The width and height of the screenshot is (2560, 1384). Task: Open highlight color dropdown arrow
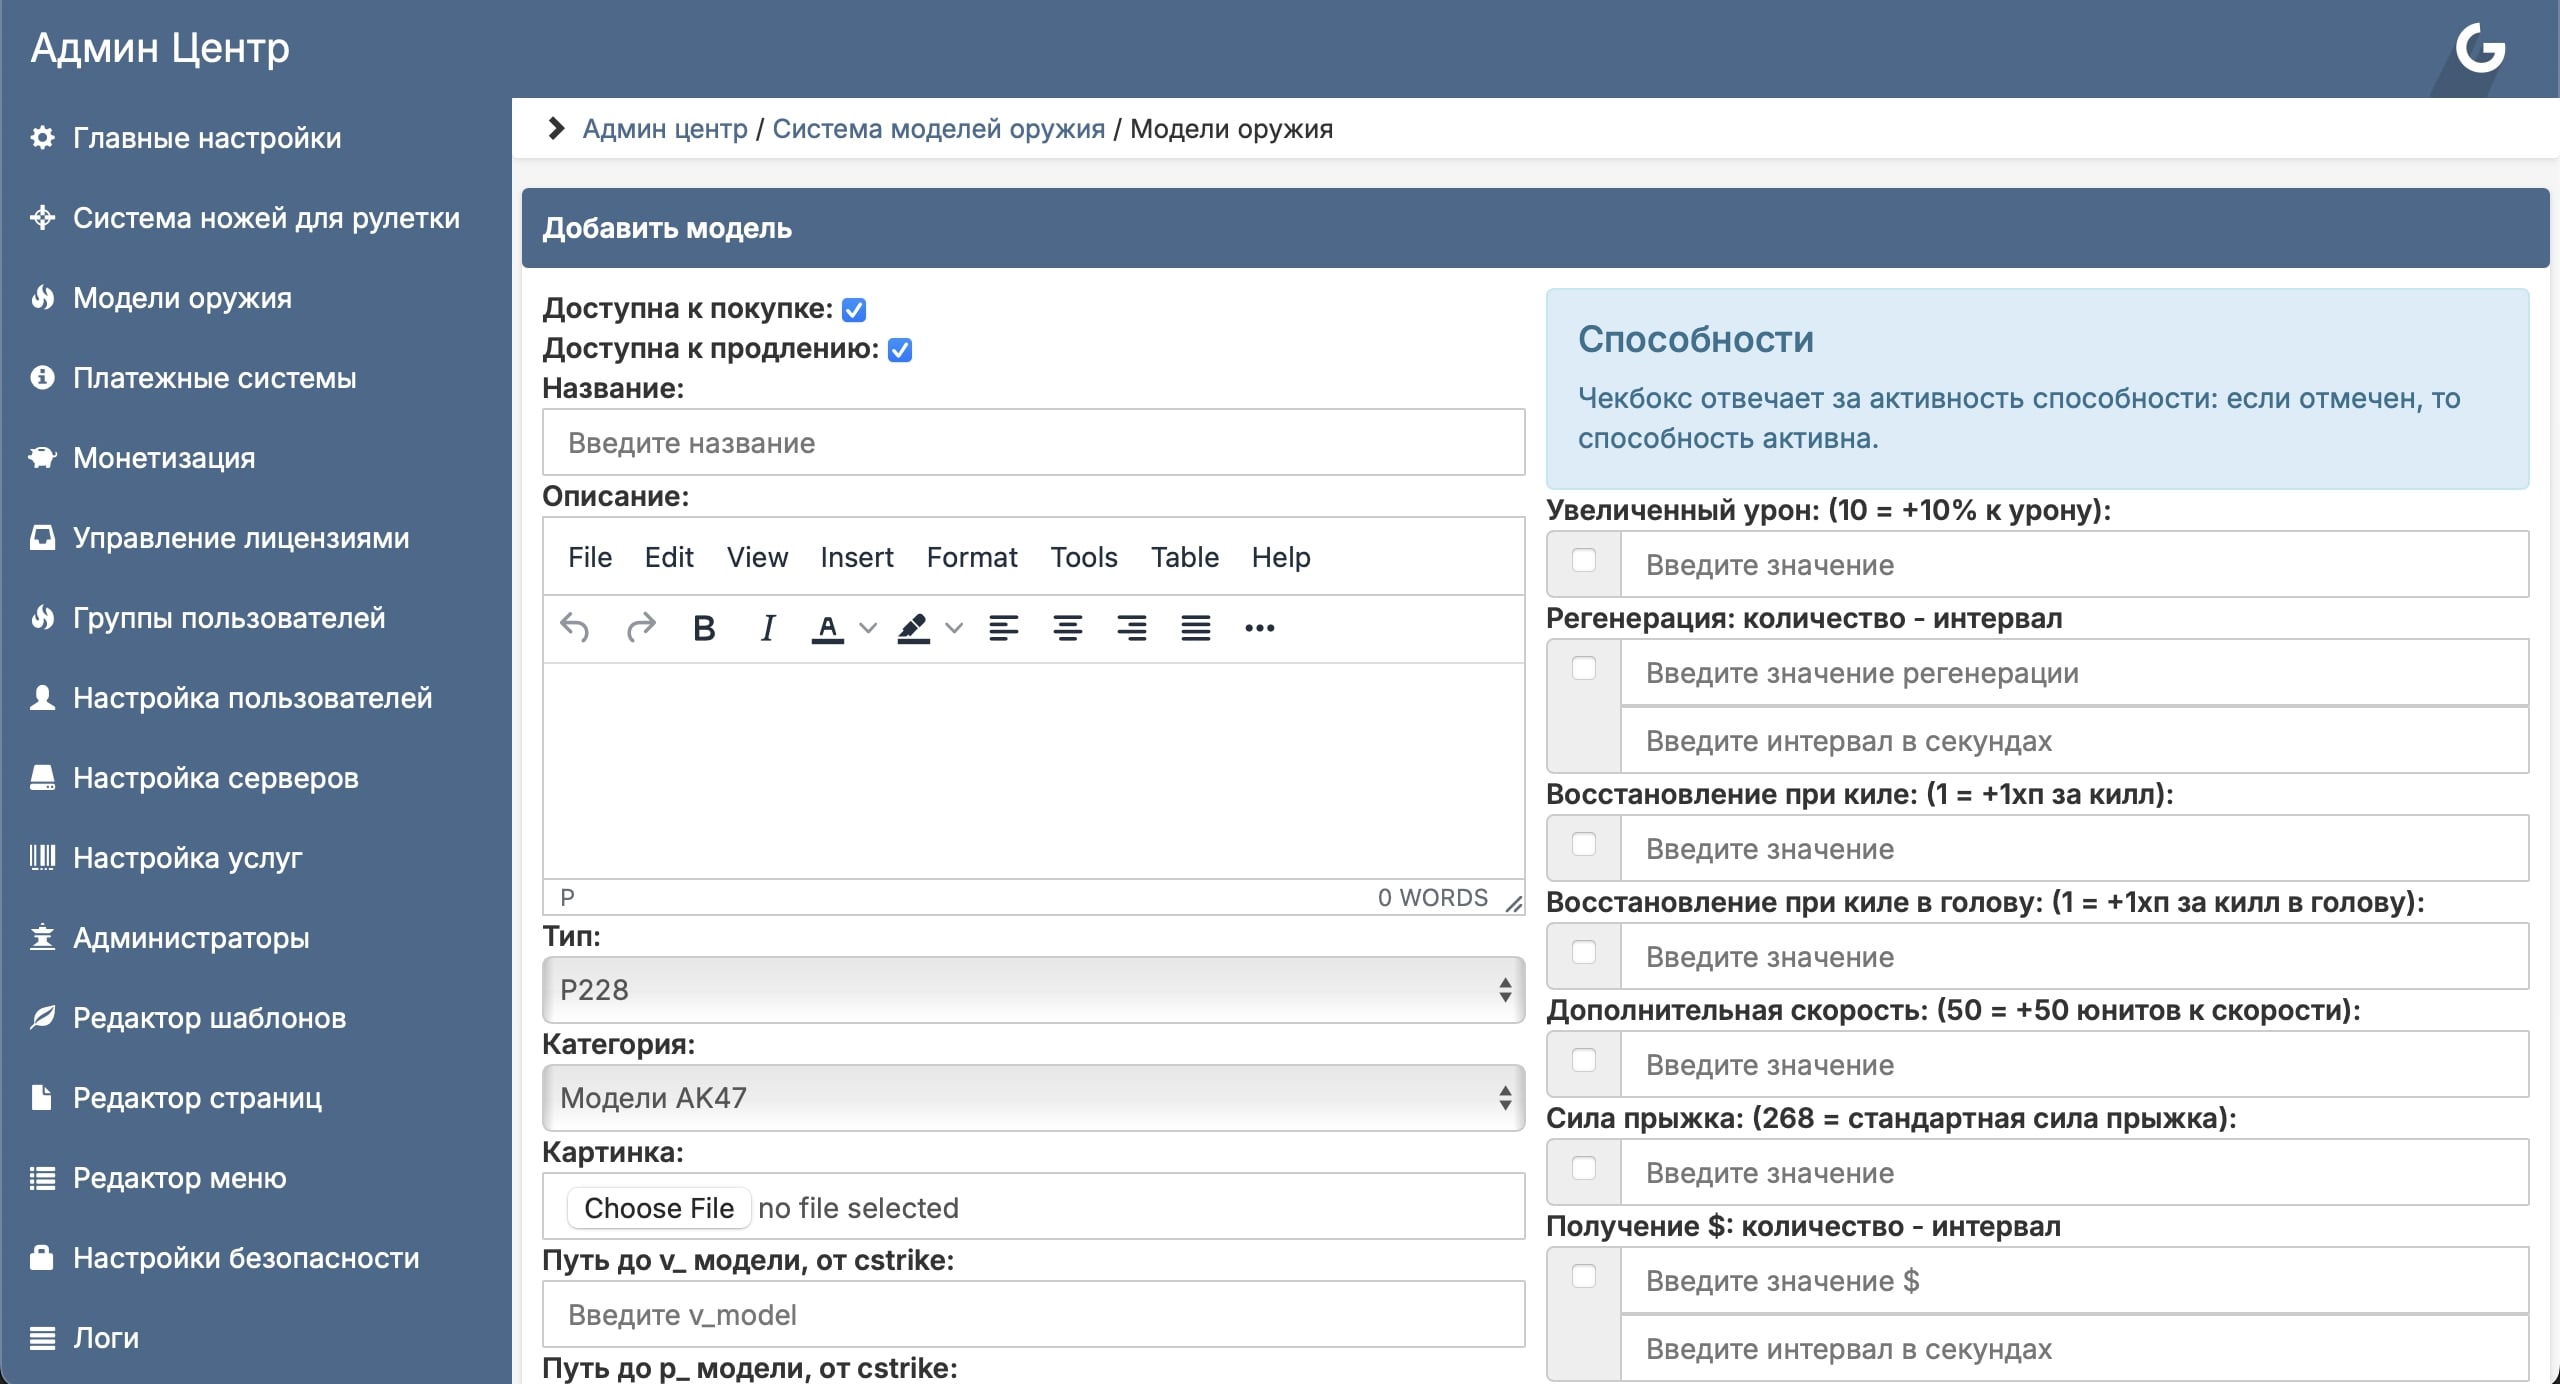pyautogui.click(x=954, y=628)
